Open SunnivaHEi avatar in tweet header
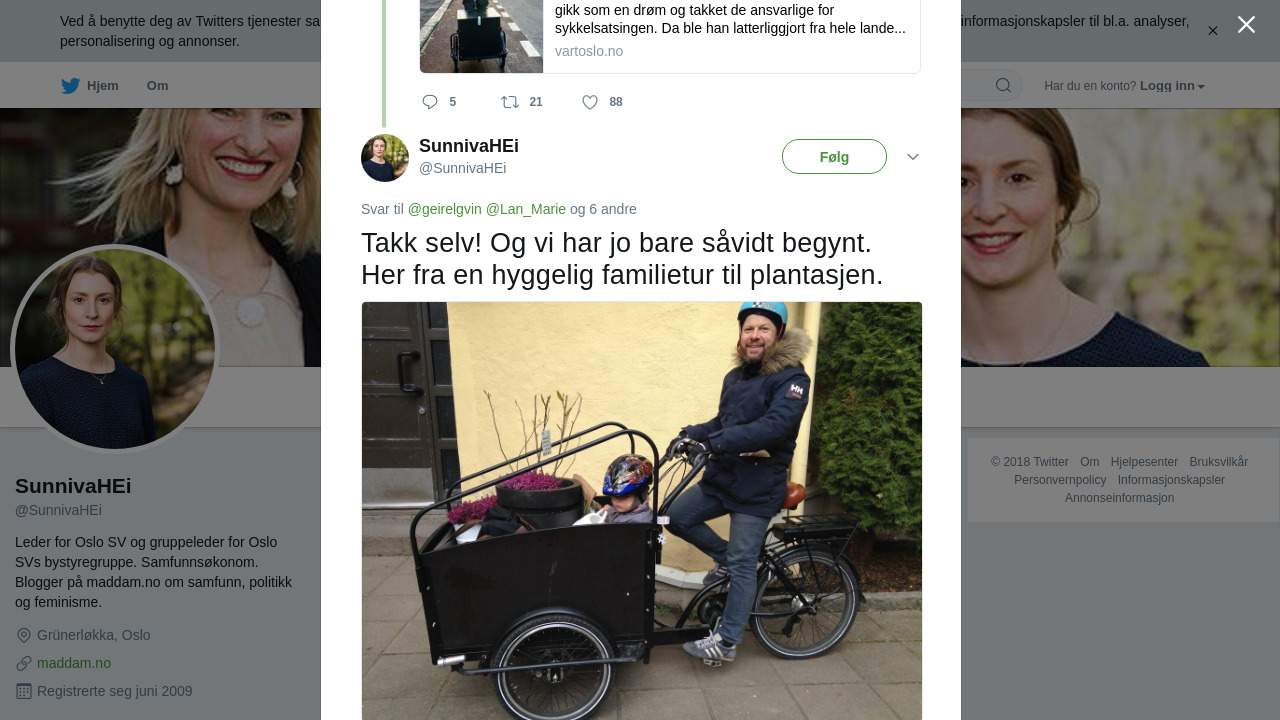The height and width of the screenshot is (720, 1280). point(385,158)
